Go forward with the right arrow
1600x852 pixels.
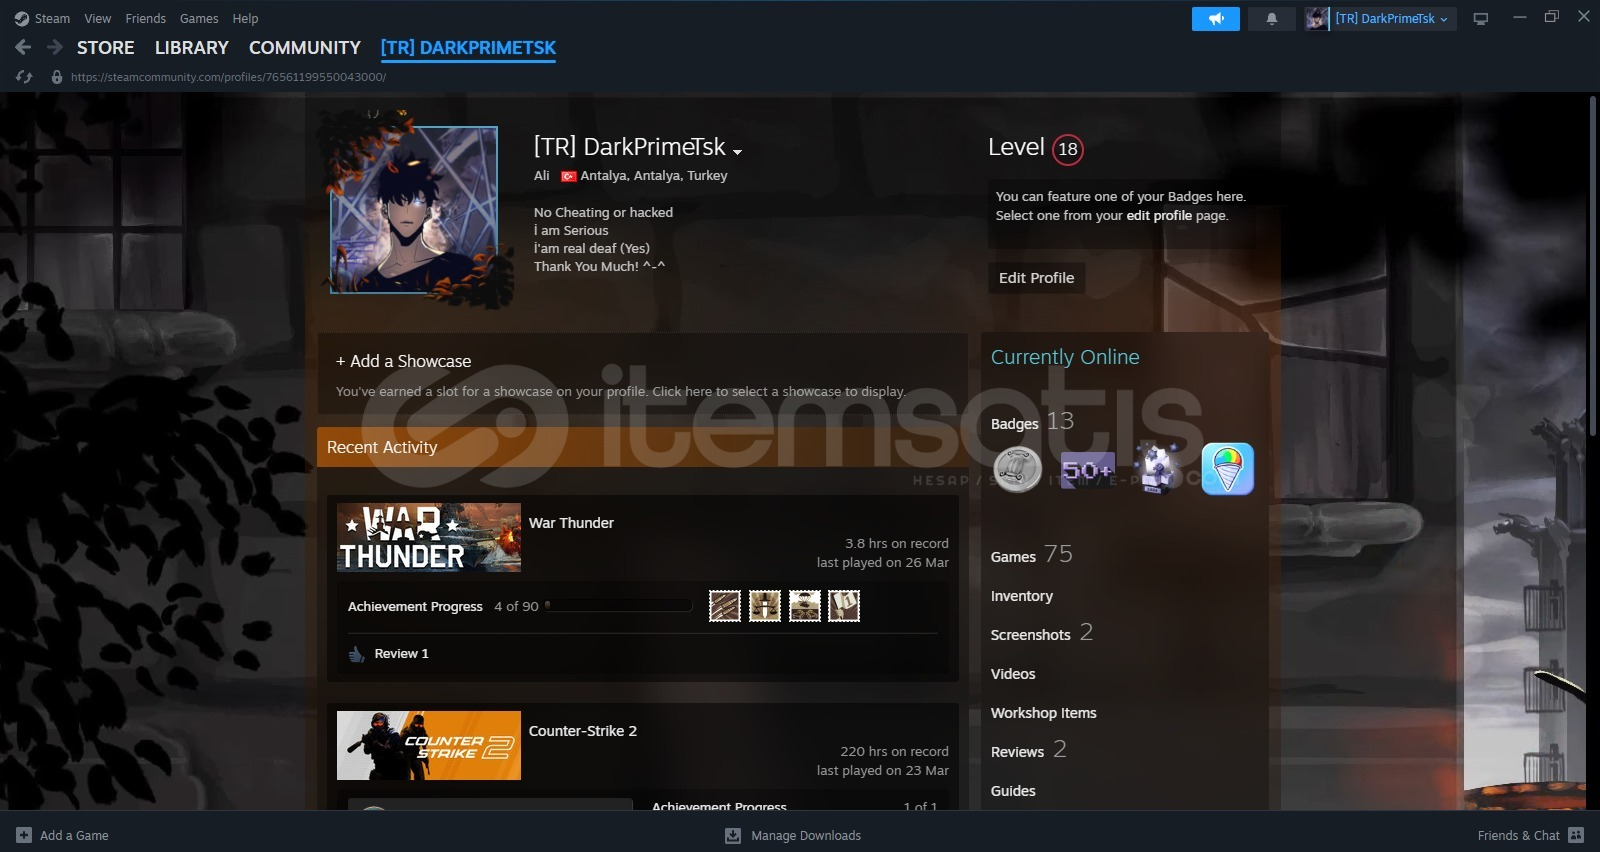tap(55, 47)
